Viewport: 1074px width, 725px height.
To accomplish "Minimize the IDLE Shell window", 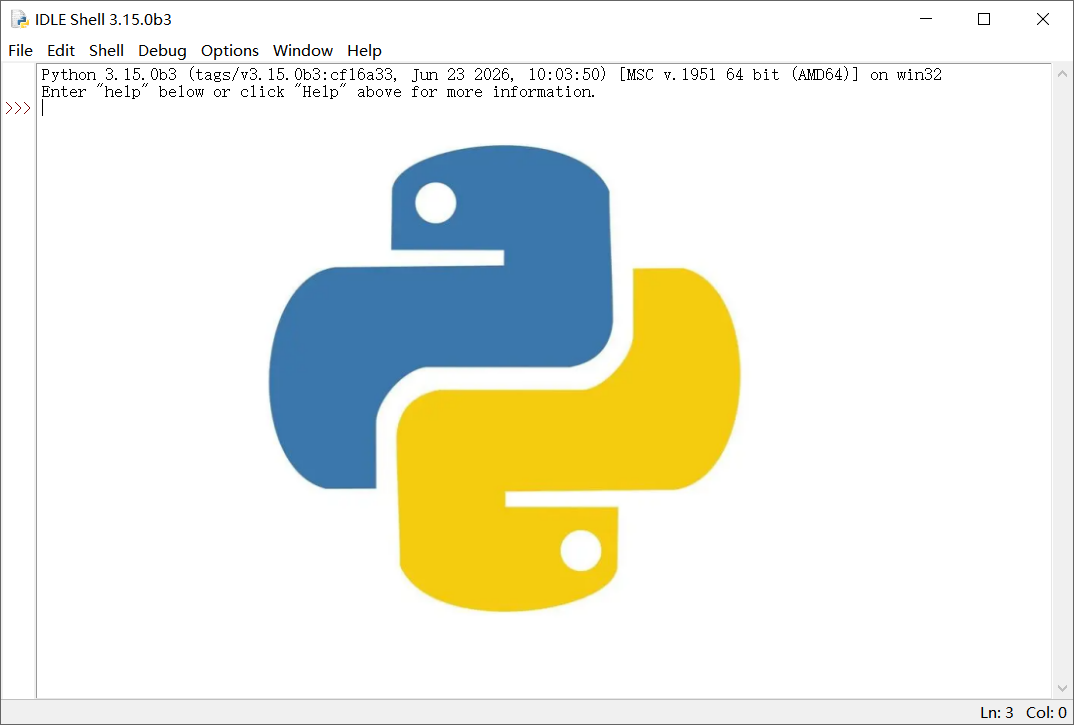I will click(926, 19).
